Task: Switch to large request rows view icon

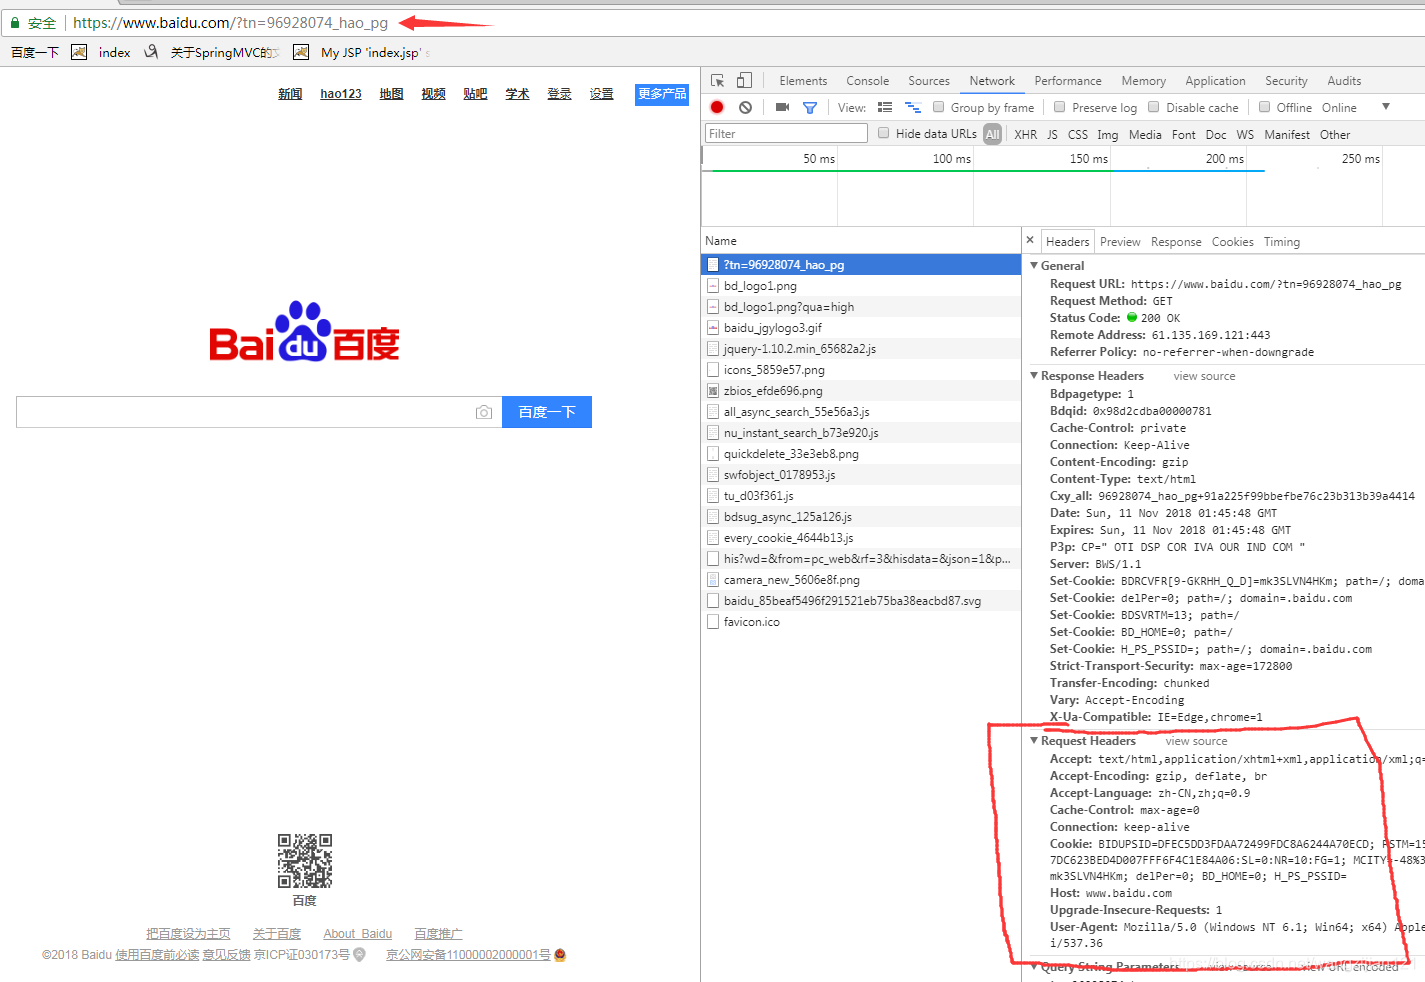Action: tap(885, 107)
